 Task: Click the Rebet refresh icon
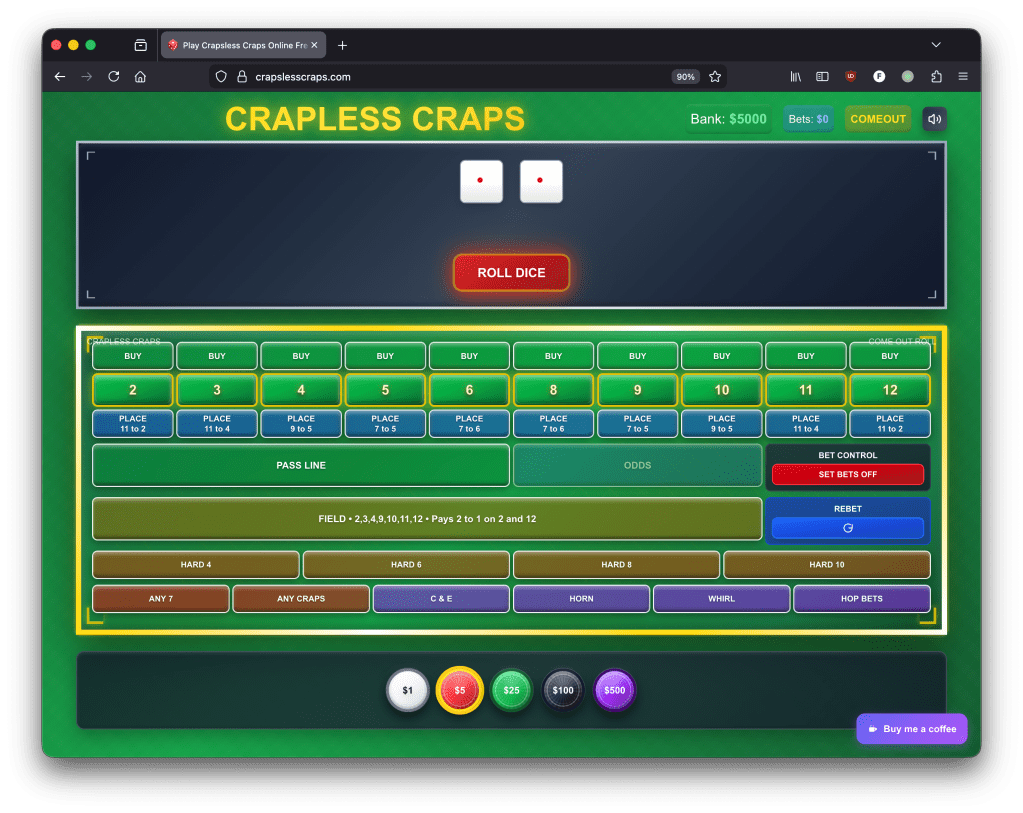click(847, 529)
